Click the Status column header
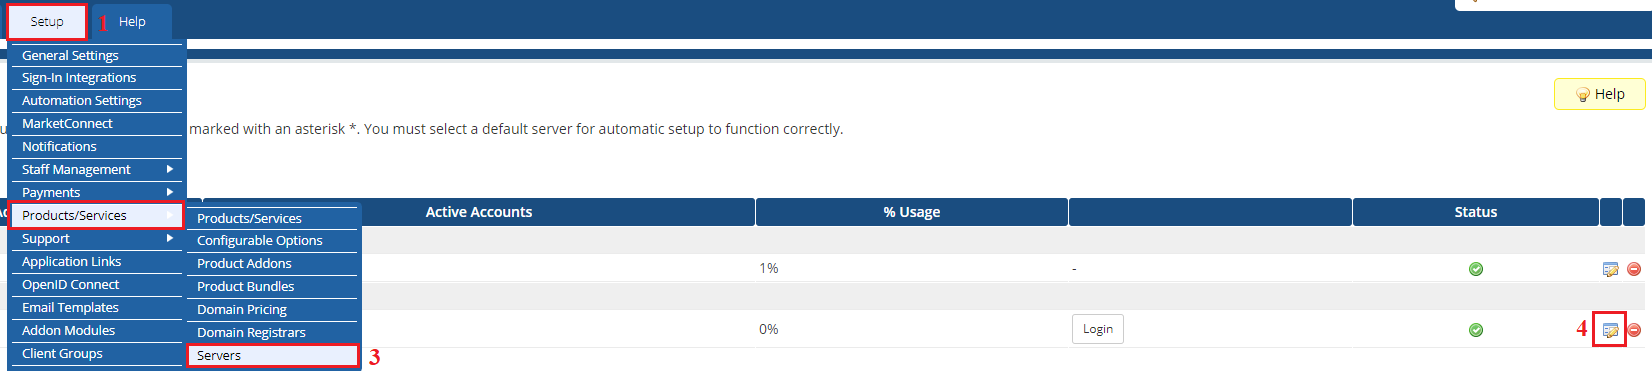This screenshot has width=1652, height=371. (1476, 212)
